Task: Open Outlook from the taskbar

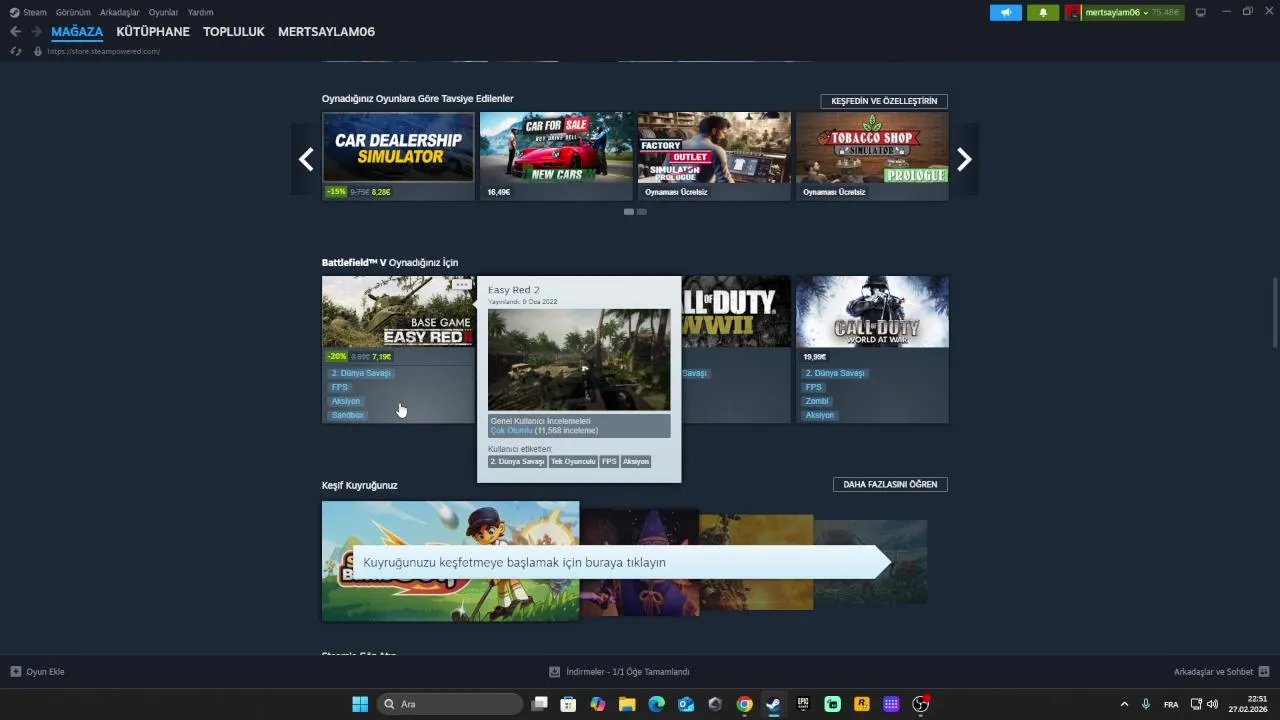Action: [x=686, y=704]
